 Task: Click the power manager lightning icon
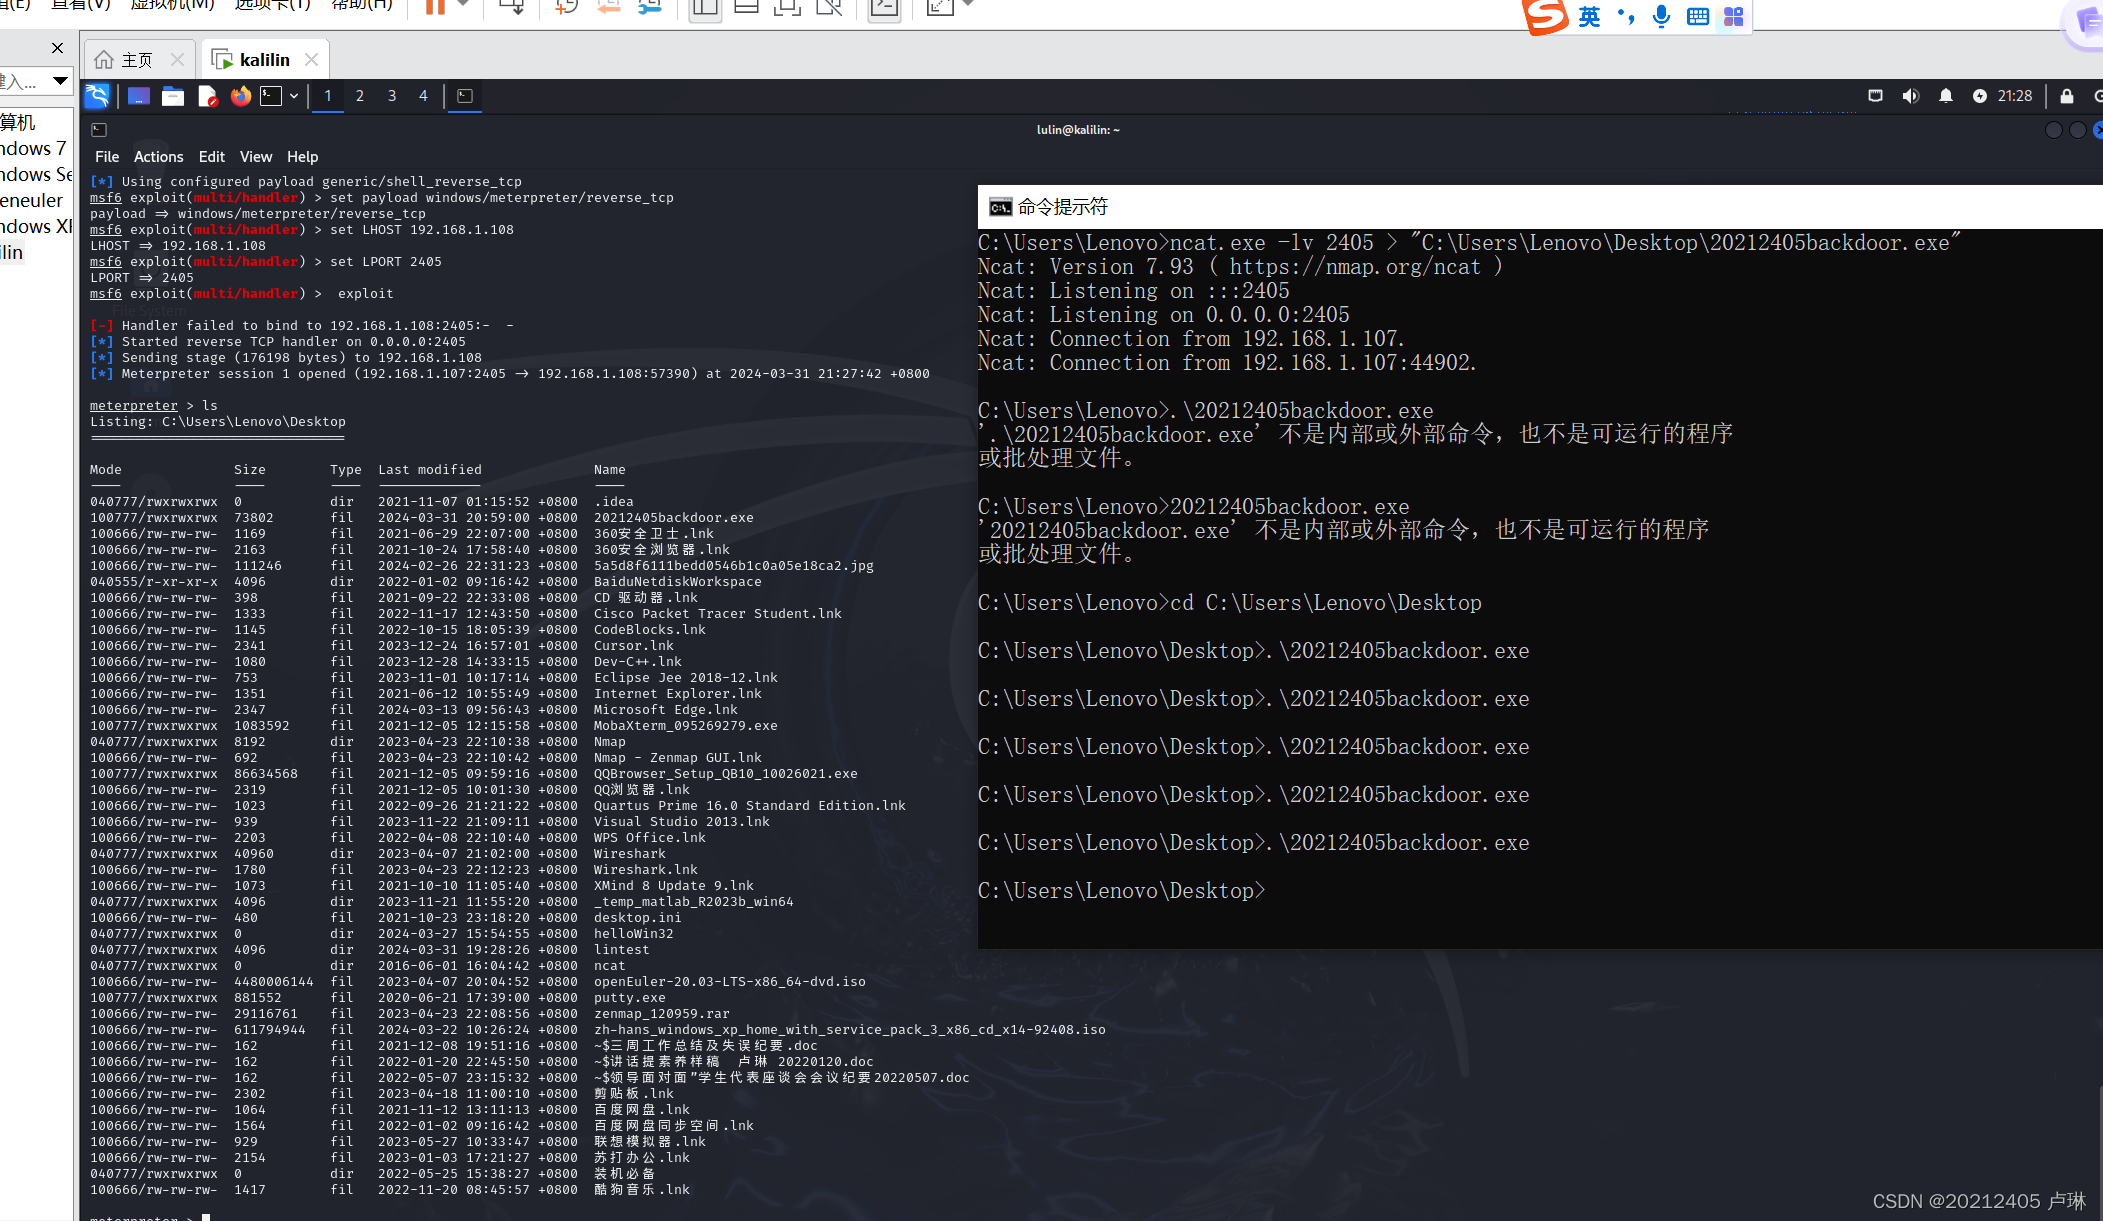[x=1980, y=96]
